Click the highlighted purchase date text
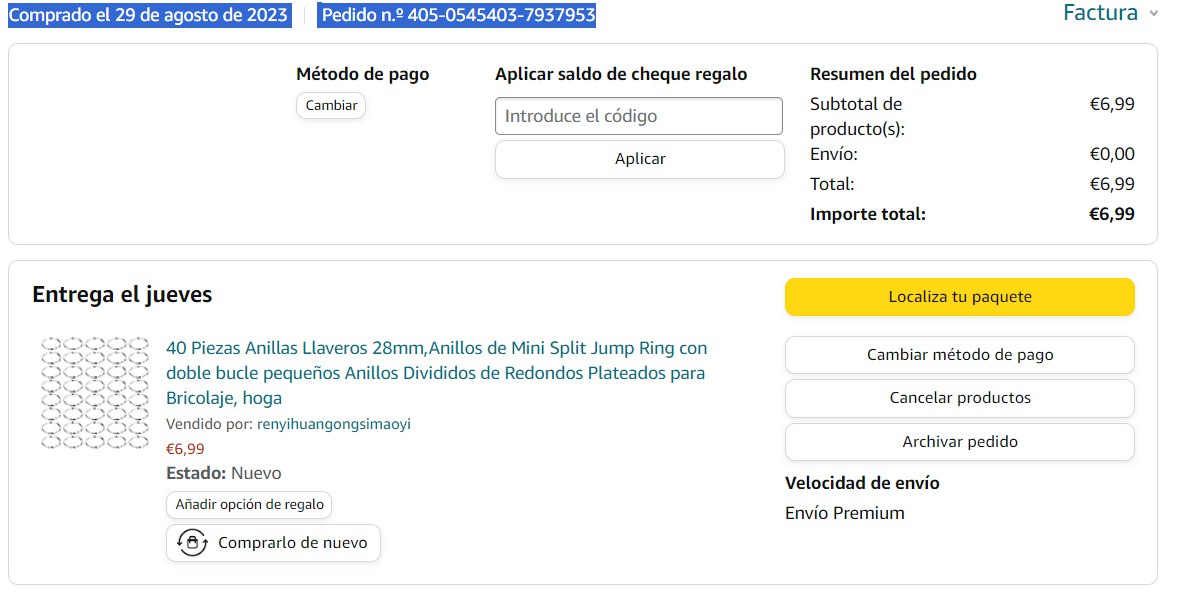The width and height of the screenshot is (1196, 595). tap(150, 15)
